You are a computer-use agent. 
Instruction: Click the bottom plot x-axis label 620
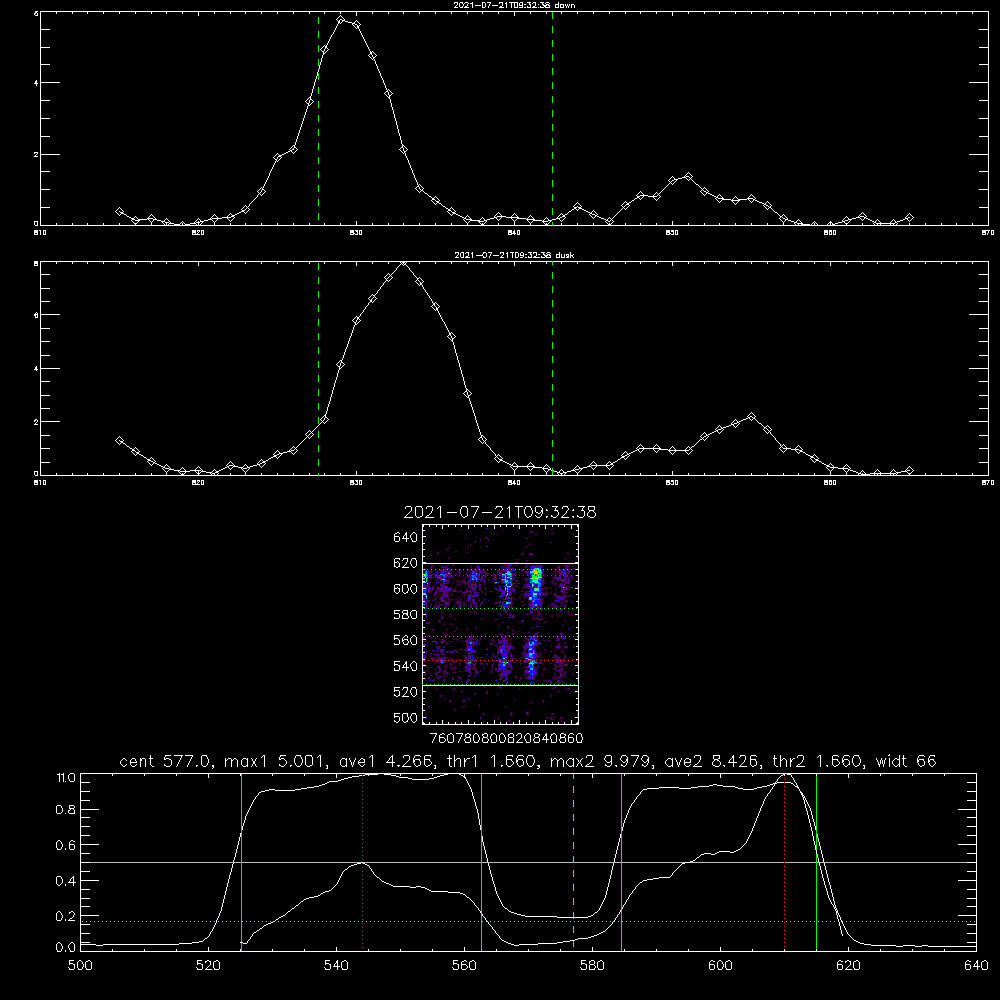[848, 966]
